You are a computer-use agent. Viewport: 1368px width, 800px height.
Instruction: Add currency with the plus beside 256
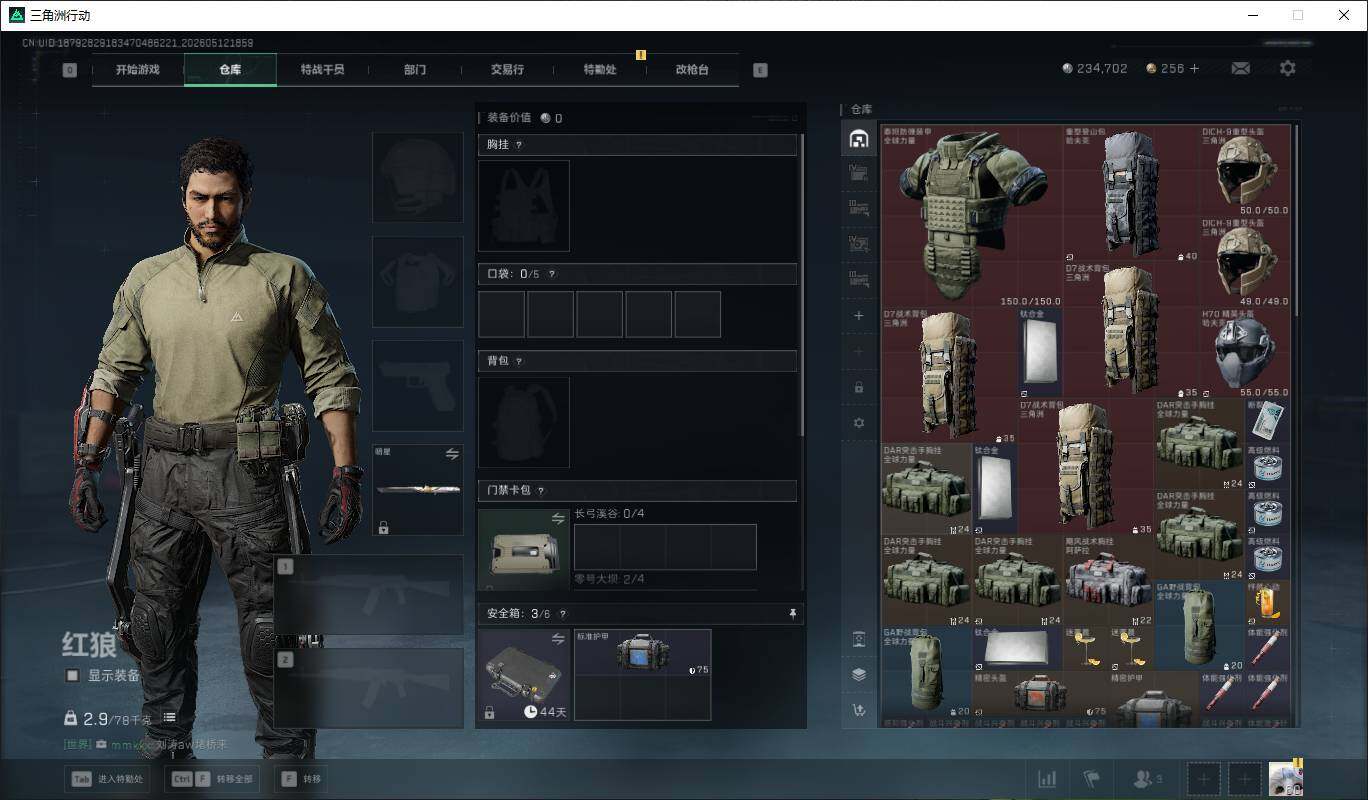[1194, 68]
